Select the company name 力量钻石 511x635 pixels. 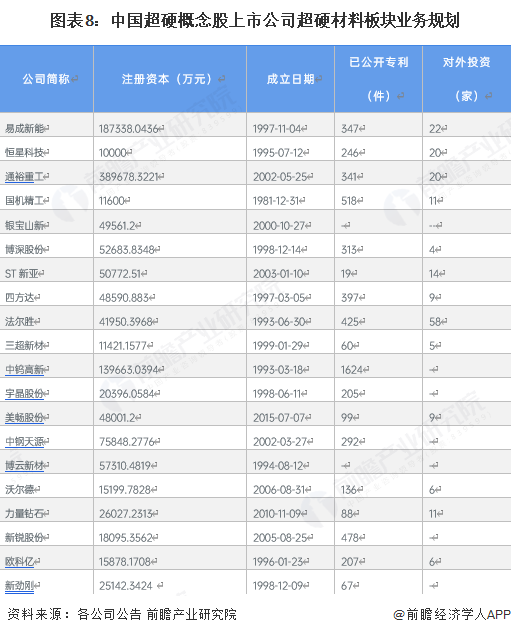pyautogui.click(x=24, y=514)
